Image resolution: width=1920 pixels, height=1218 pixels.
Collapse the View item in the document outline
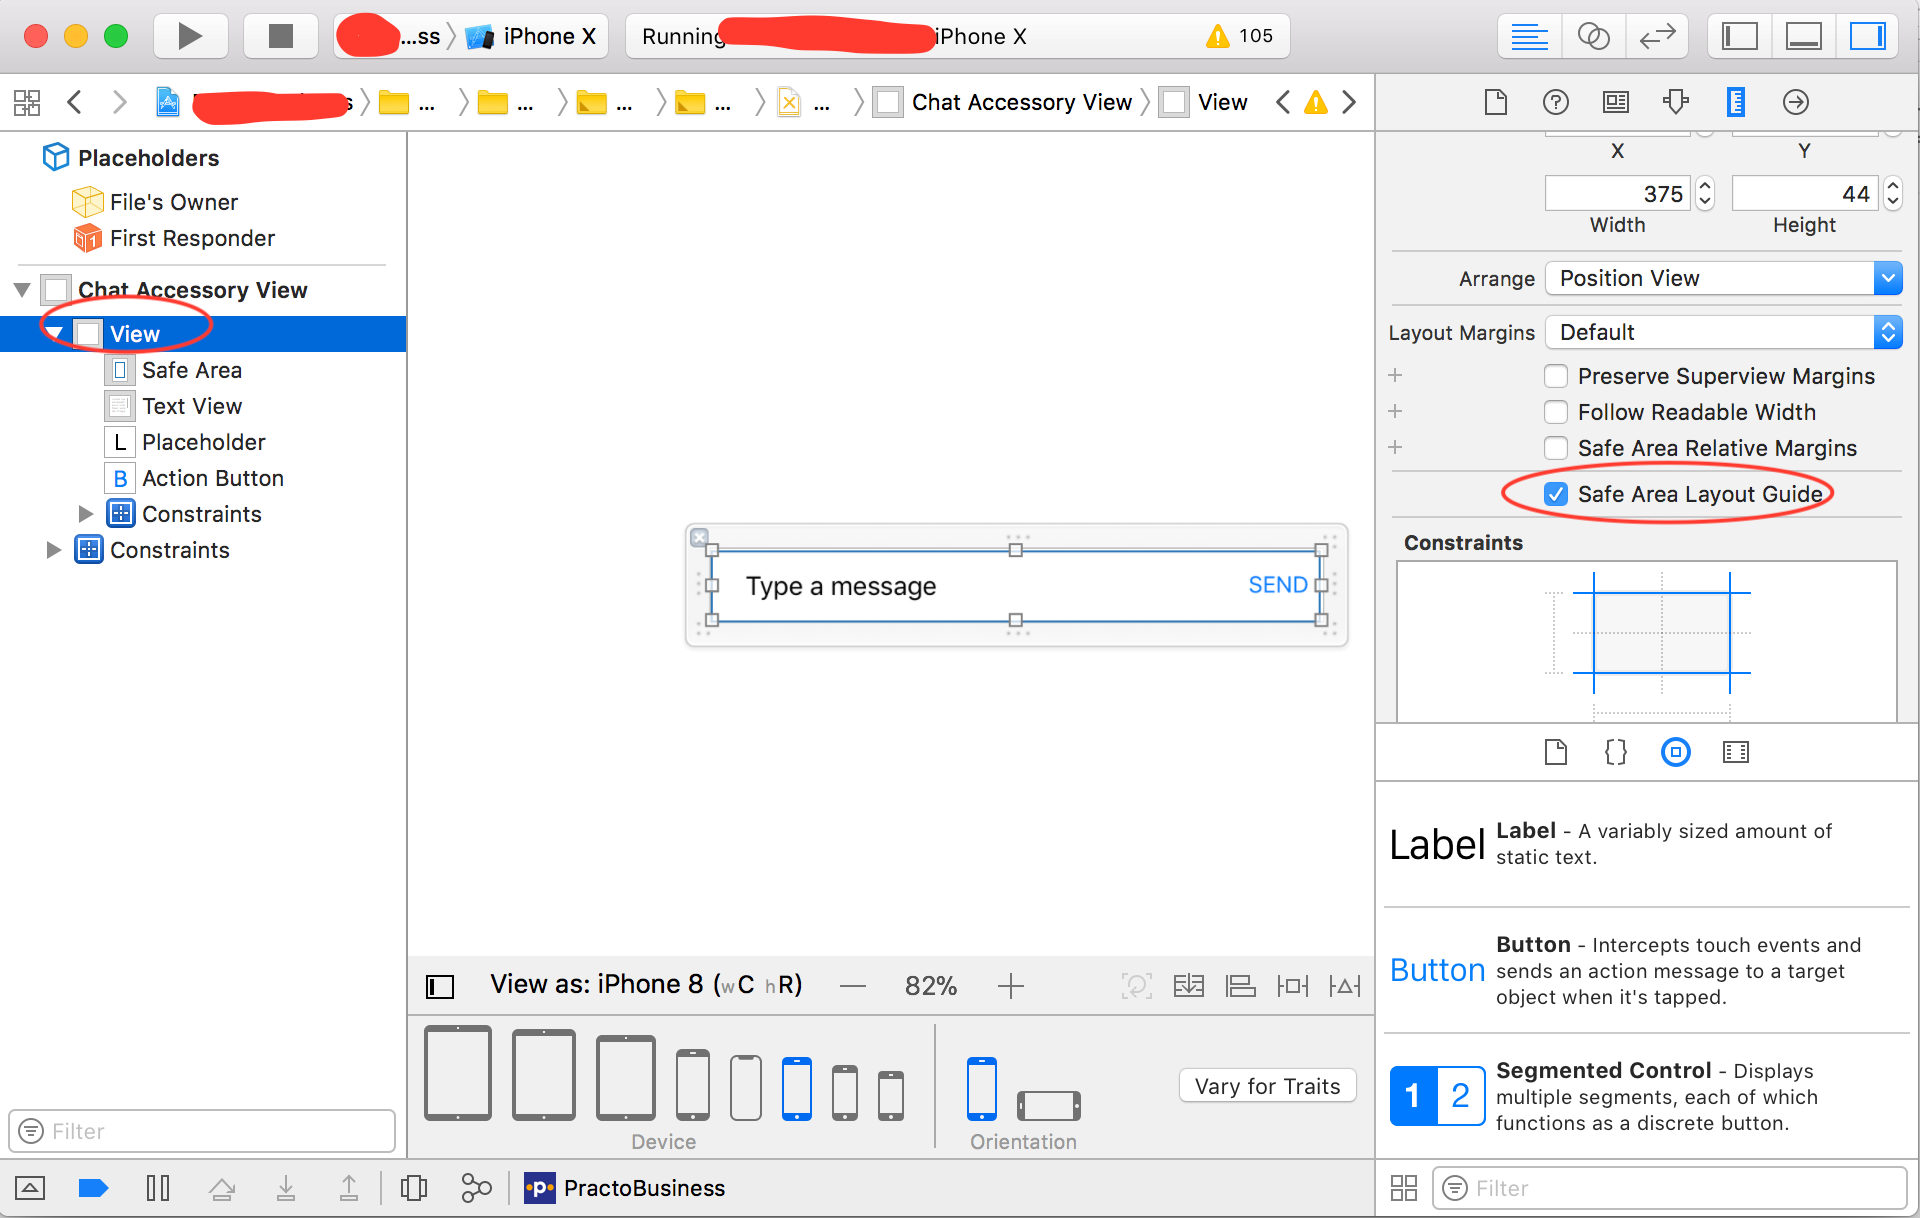(56, 333)
